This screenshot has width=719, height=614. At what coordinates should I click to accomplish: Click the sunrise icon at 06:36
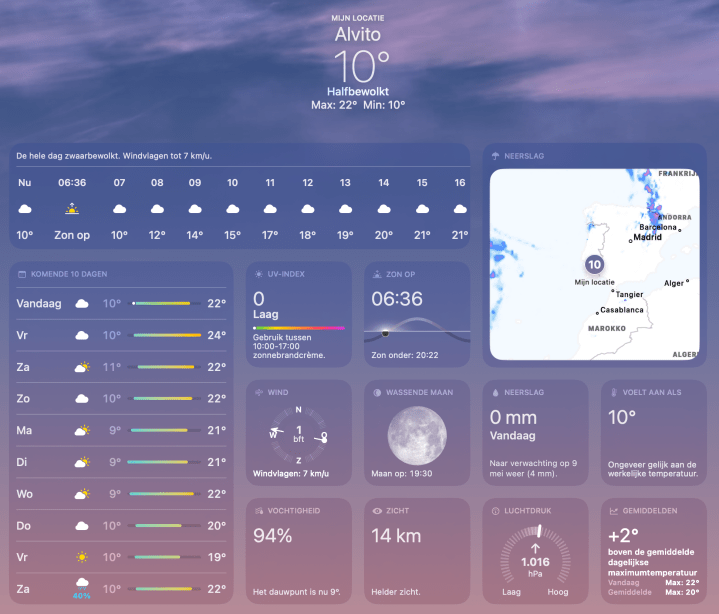coord(71,209)
